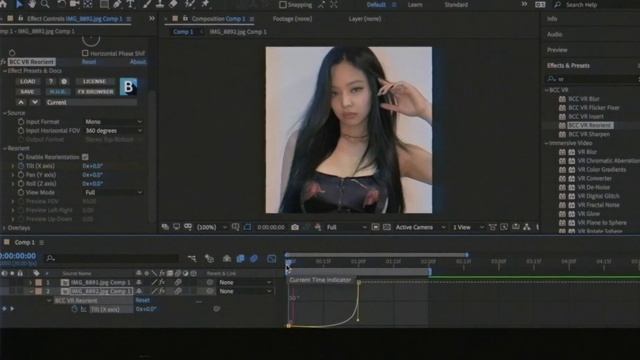Viewport: 640px width, 360px height.
Task: Click the timeline current time indicator
Action: pos(288,263)
